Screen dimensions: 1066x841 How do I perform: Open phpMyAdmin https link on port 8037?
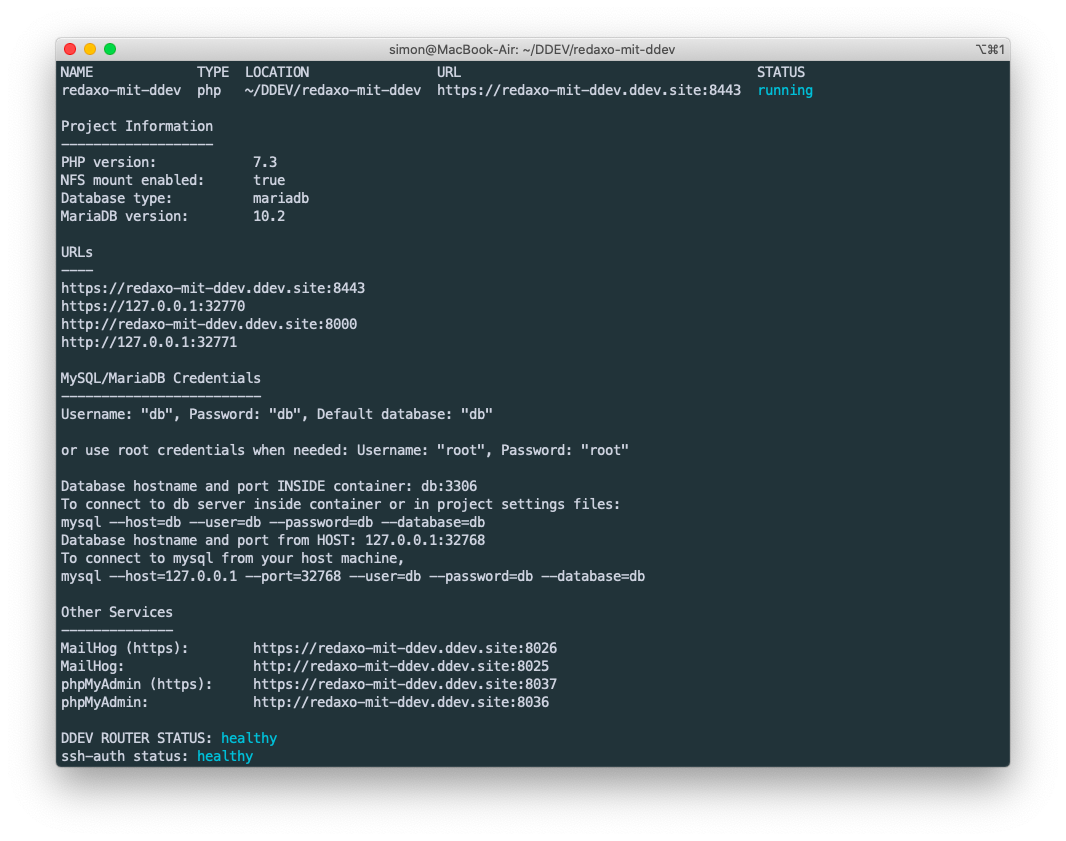(x=405, y=685)
